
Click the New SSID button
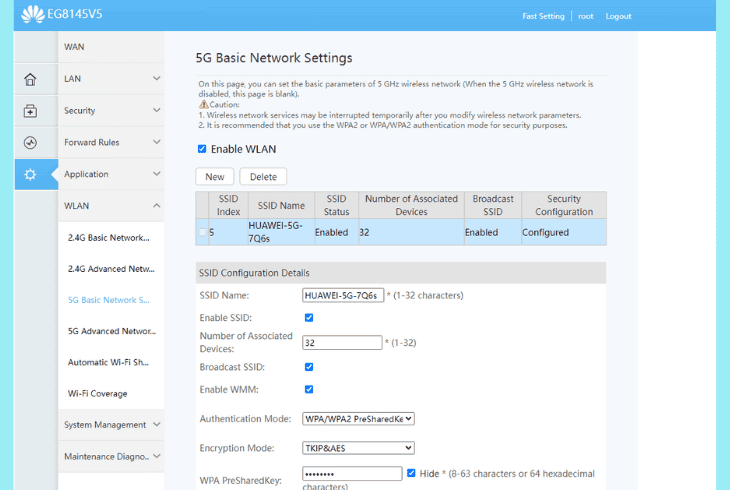215,177
